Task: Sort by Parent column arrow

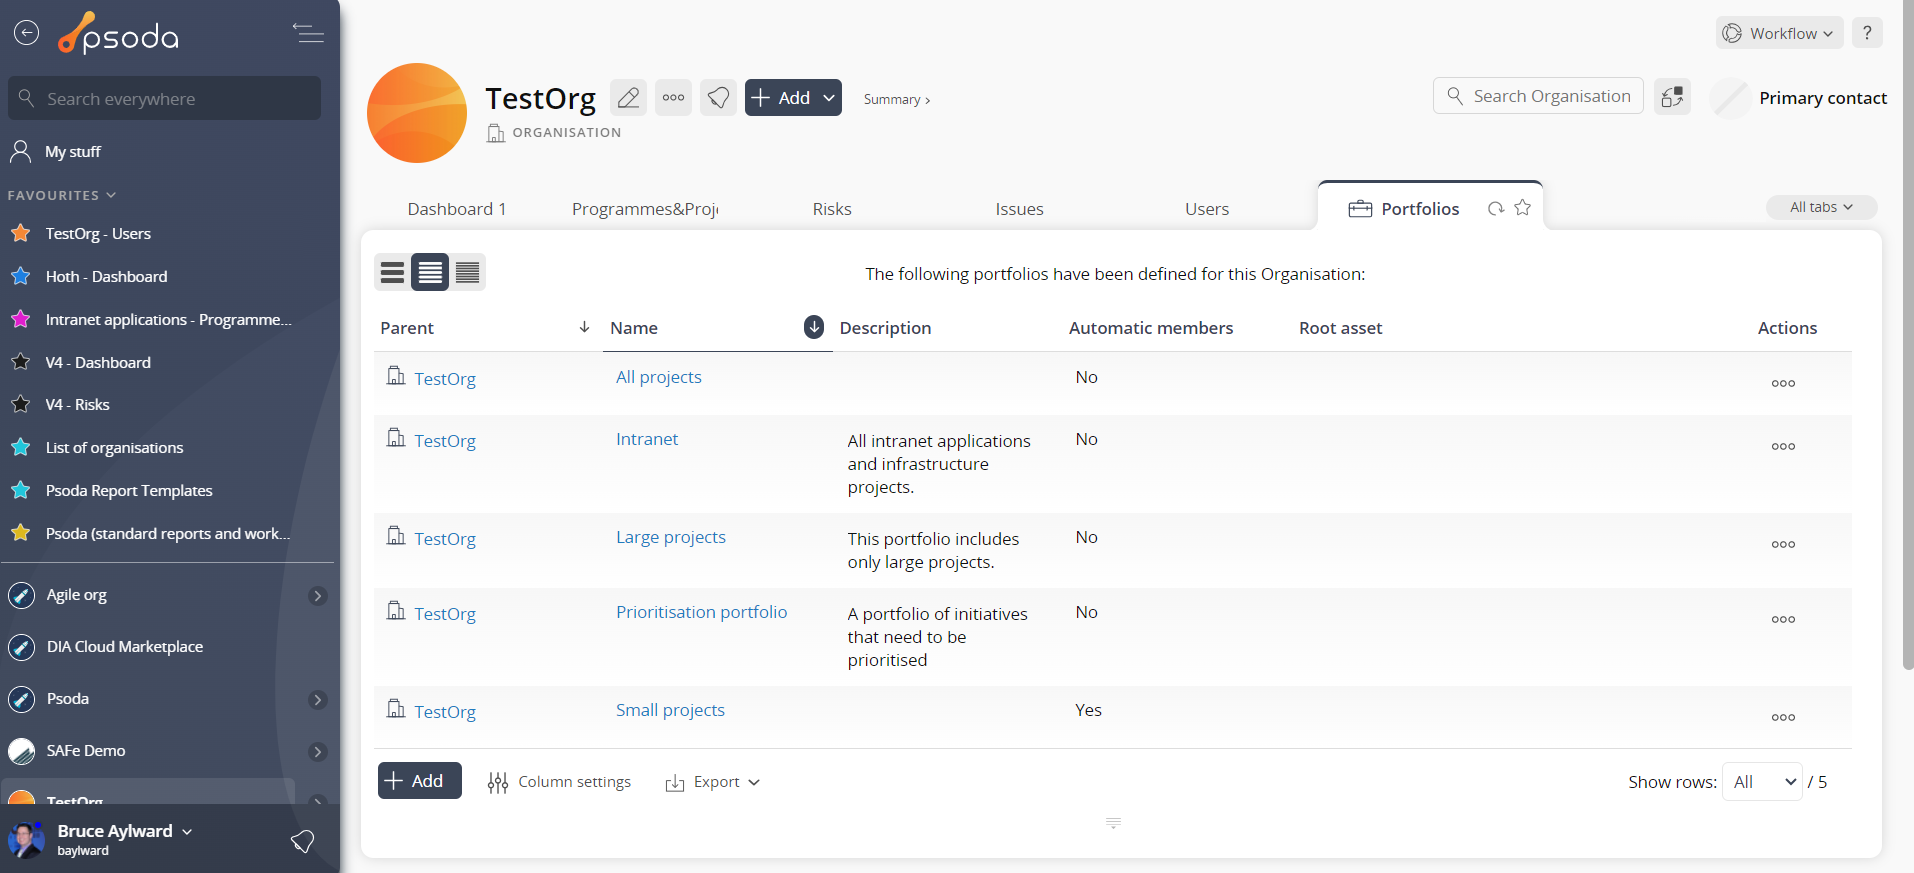Action: click(x=584, y=327)
